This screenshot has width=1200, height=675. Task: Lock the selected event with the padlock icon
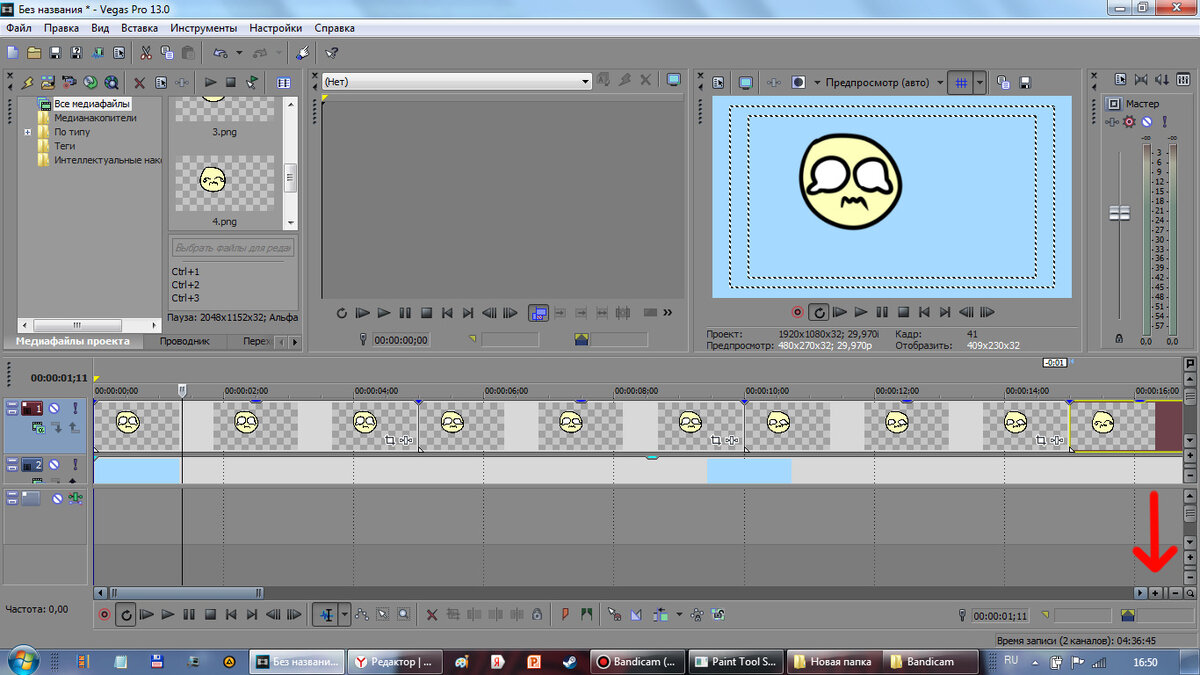[537, 615]
